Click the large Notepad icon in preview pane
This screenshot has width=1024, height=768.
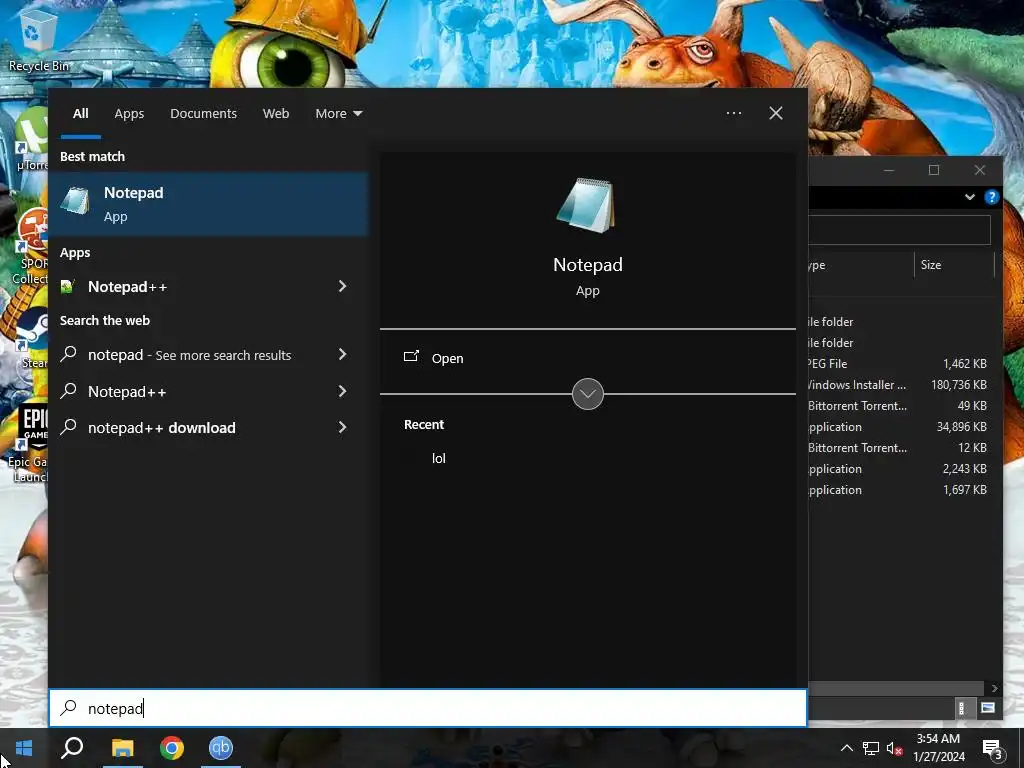[x=586, y=206]
